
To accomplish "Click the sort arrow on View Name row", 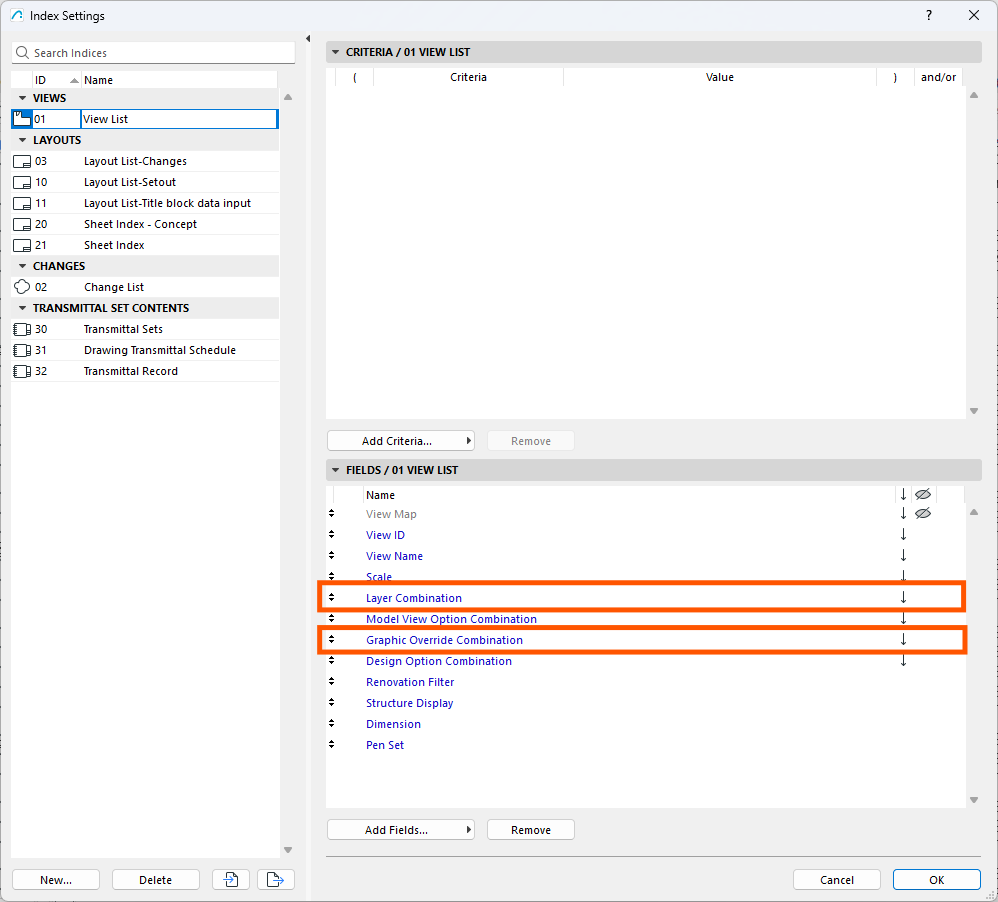I will 903,556.
